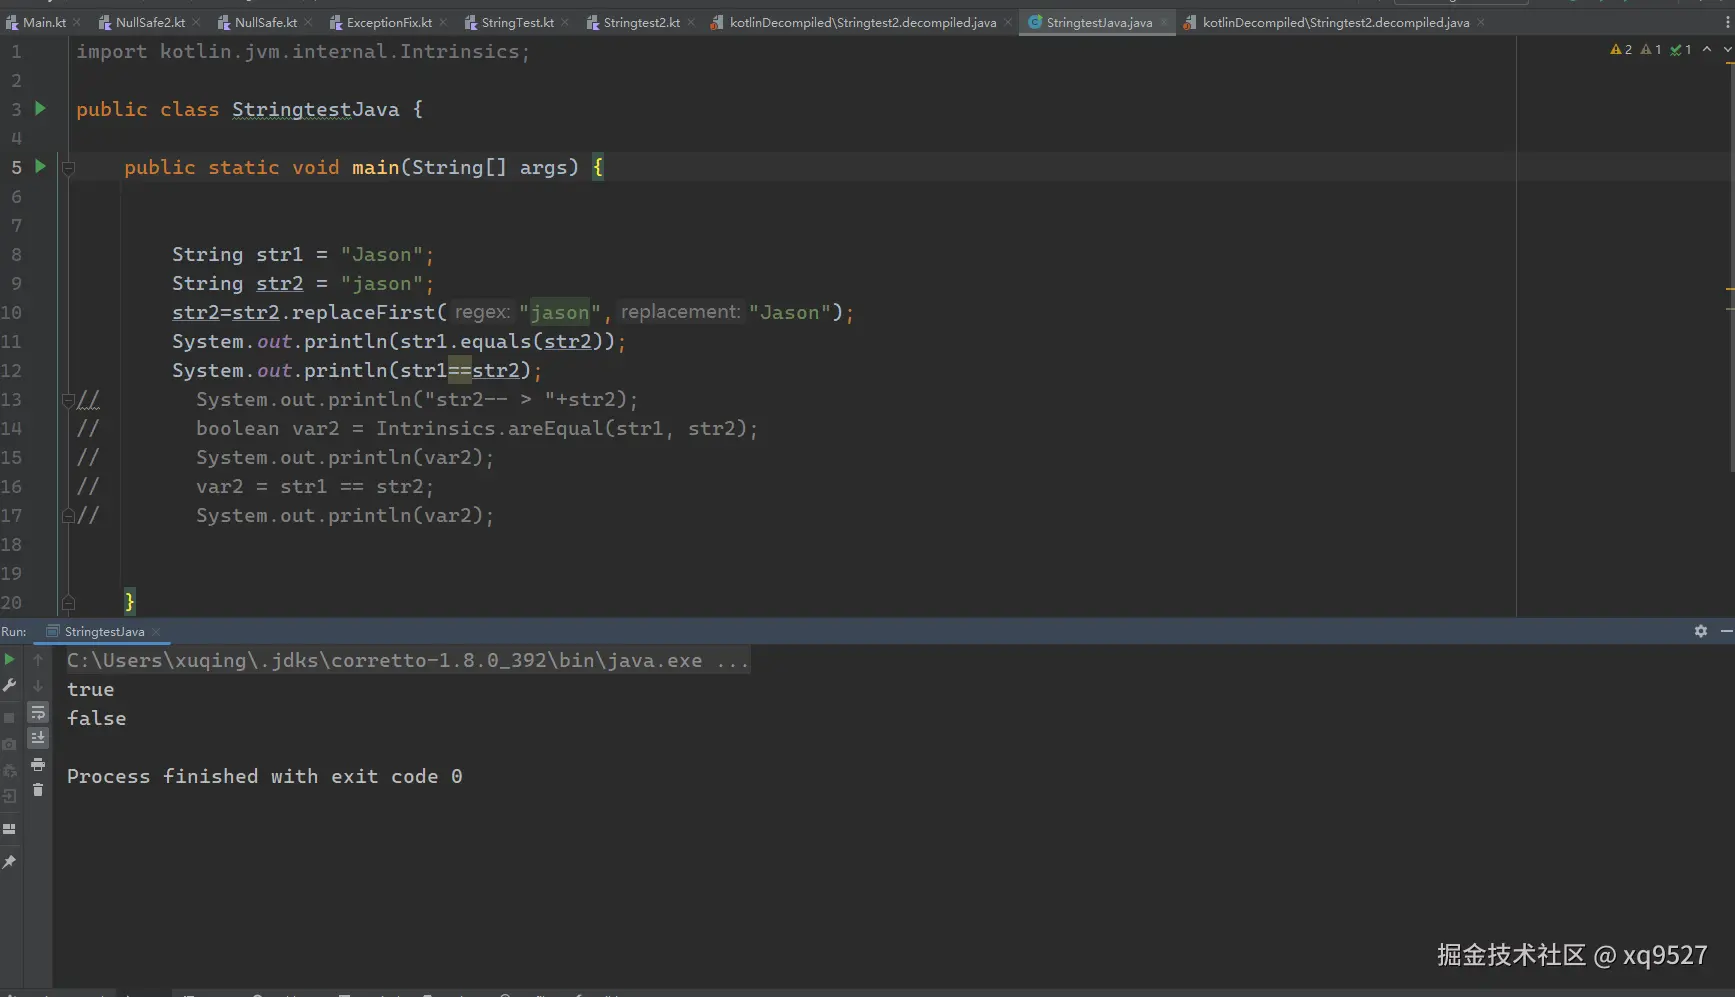This screenshot has width=1735, height=997.
Task: Close the NullSafe2.kt tab
Action: [196, 22]
